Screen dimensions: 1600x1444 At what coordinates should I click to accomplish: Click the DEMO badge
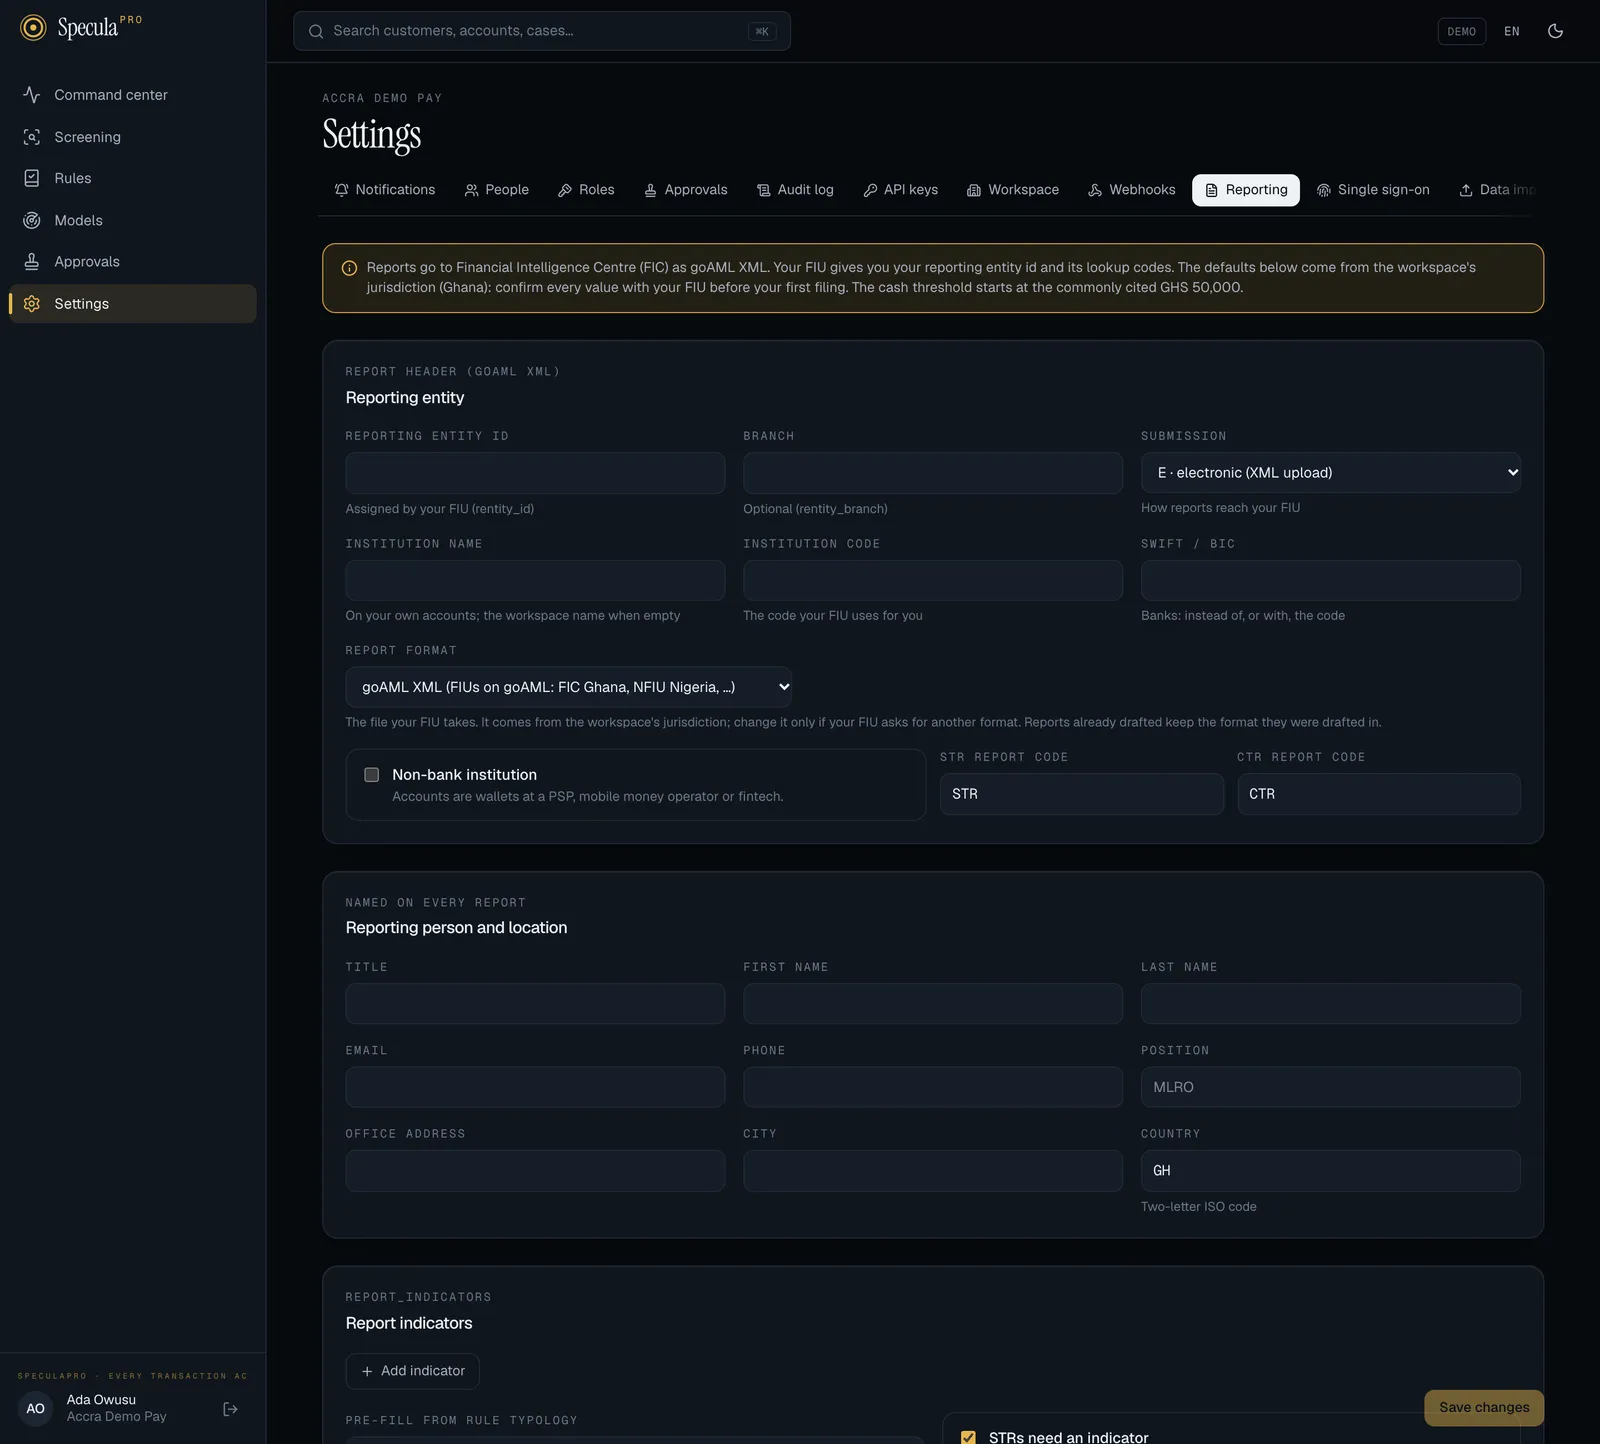click(1462, 31)
